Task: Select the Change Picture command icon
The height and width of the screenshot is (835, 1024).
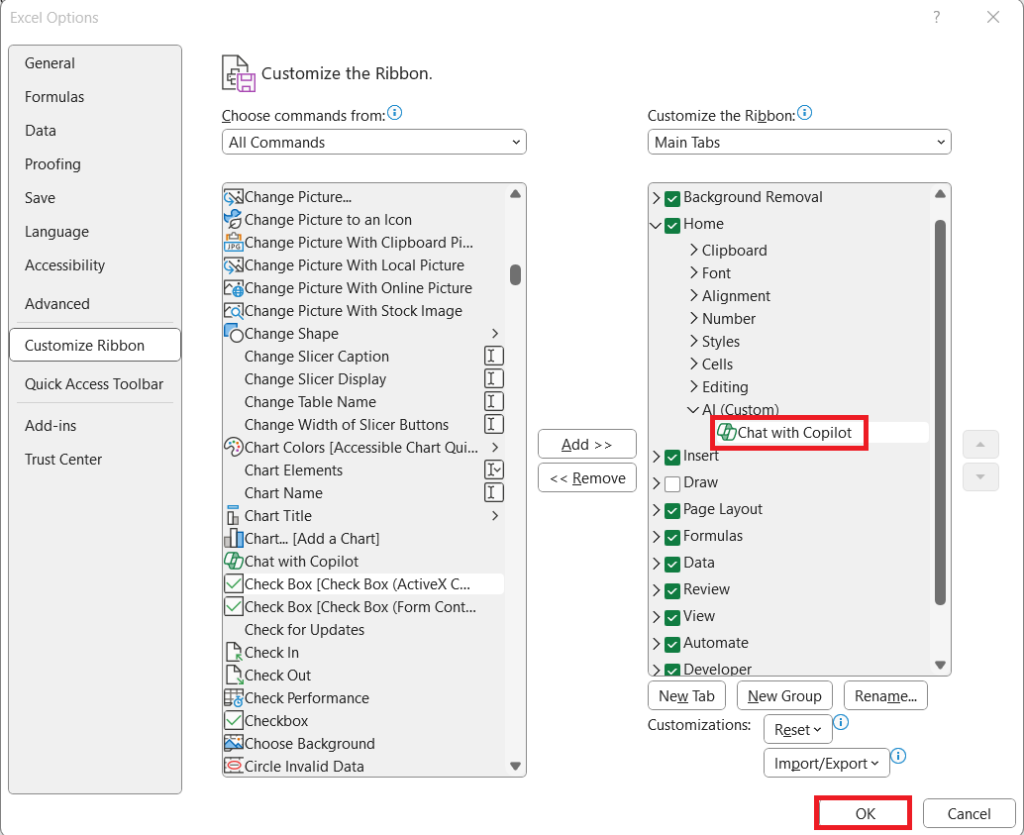Action: pos(233,197)
